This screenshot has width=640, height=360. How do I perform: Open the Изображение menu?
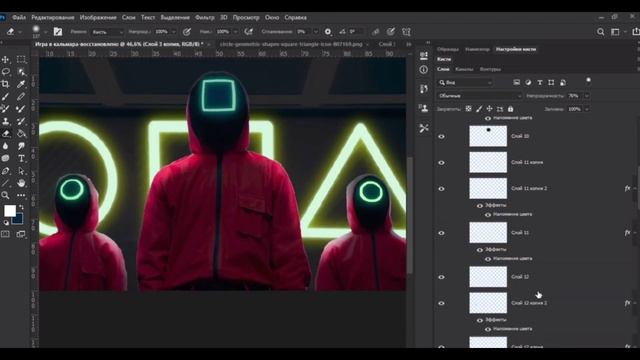coord(98,18)
